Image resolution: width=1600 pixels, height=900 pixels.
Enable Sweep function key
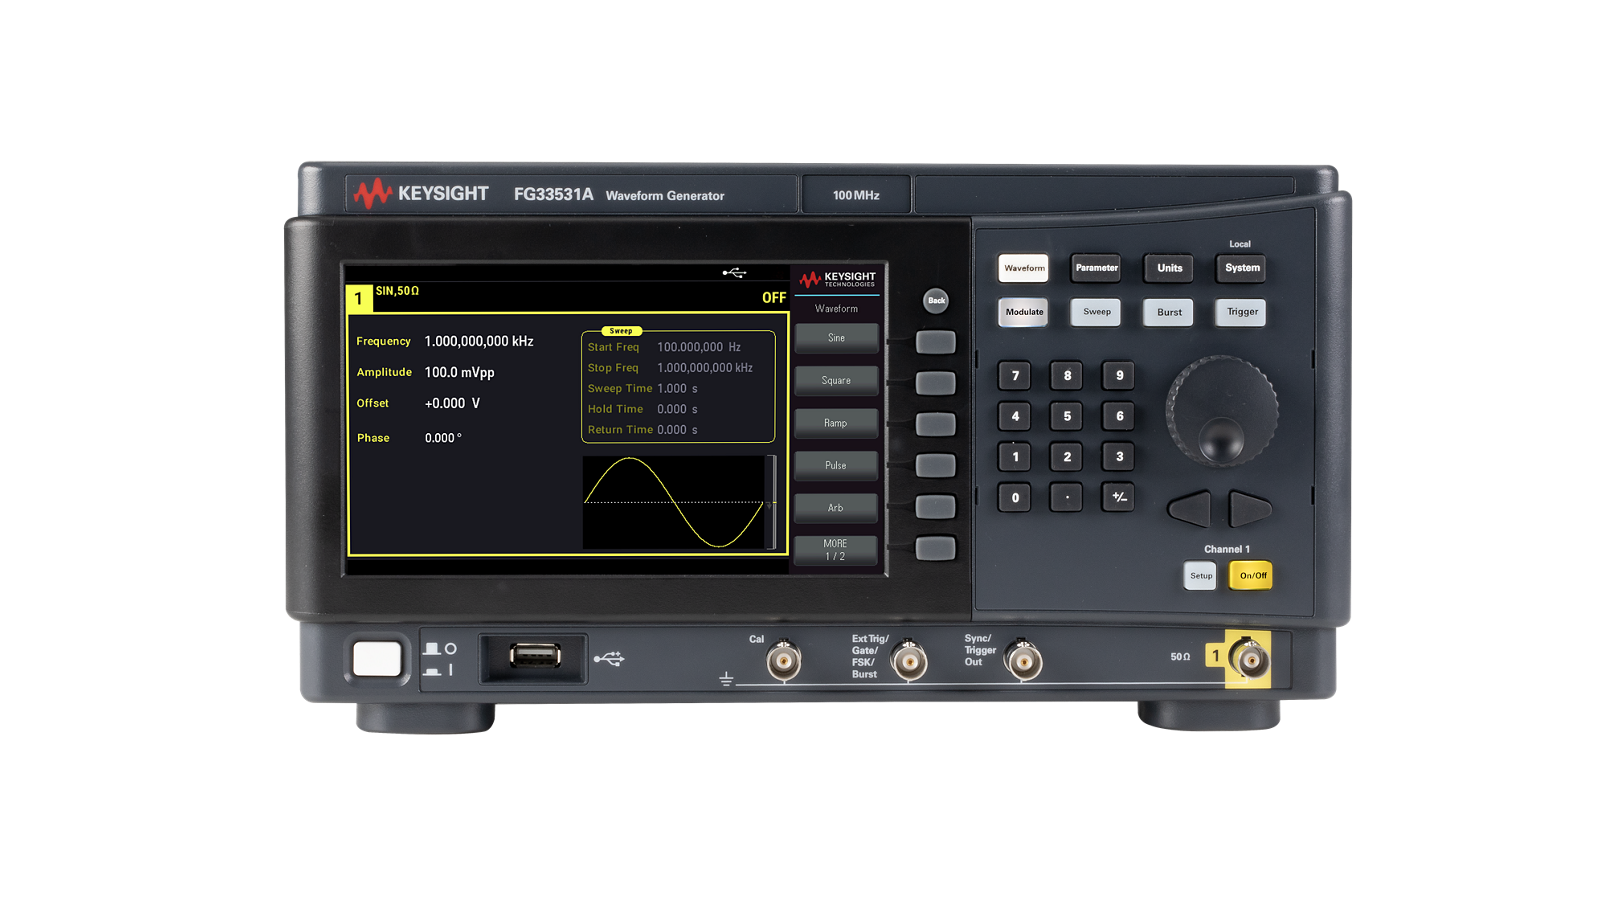1097,312
